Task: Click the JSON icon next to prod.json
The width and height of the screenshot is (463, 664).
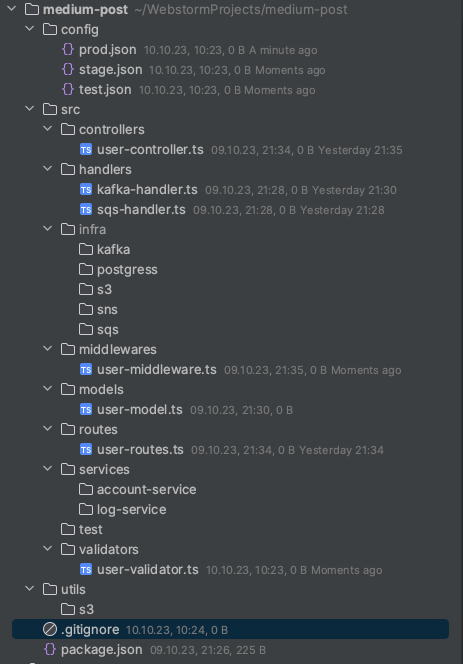Action: [68, 50]
